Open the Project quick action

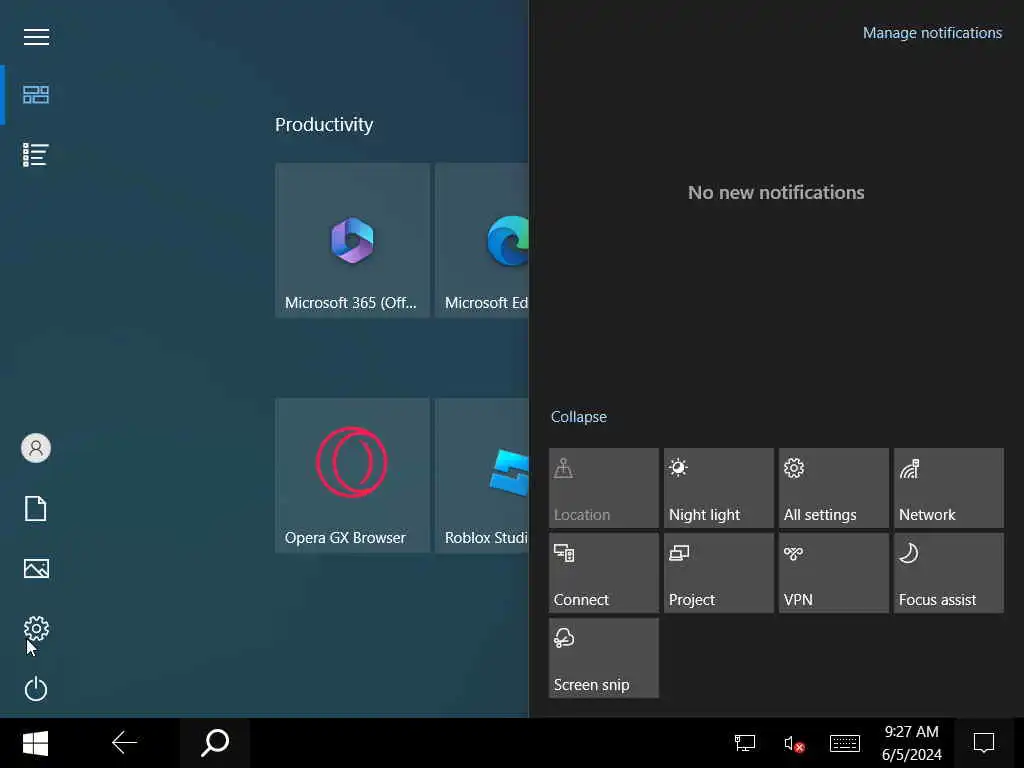pyautogui.click(x=718, y=573)
